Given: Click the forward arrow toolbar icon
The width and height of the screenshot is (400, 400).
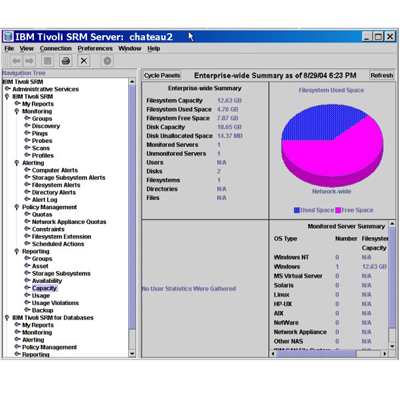Looking at the screenshot, I should tap(29, 61).
